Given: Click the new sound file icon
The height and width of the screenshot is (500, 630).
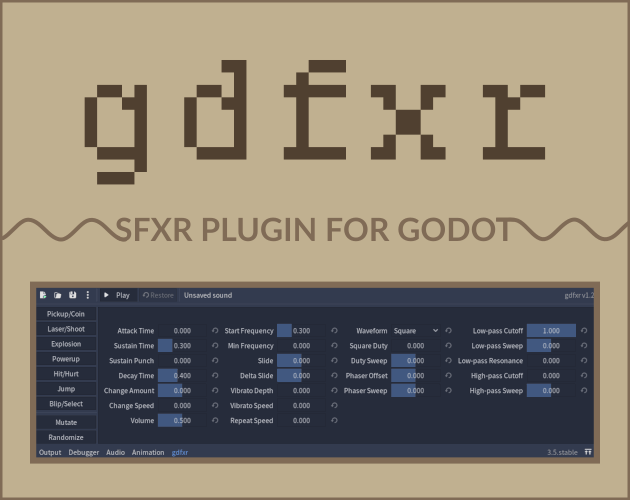Looking at the screenshot, I should [x=43, y=295].
